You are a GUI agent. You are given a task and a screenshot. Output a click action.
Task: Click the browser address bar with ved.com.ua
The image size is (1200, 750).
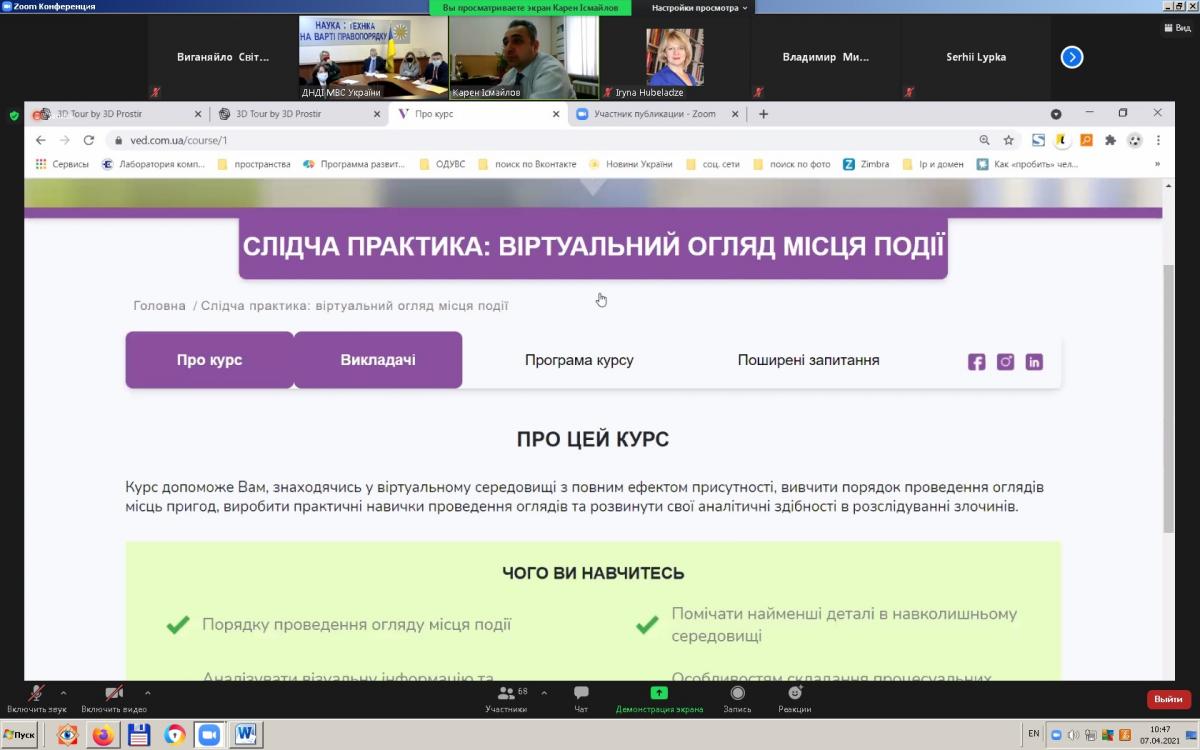[500, 141]
